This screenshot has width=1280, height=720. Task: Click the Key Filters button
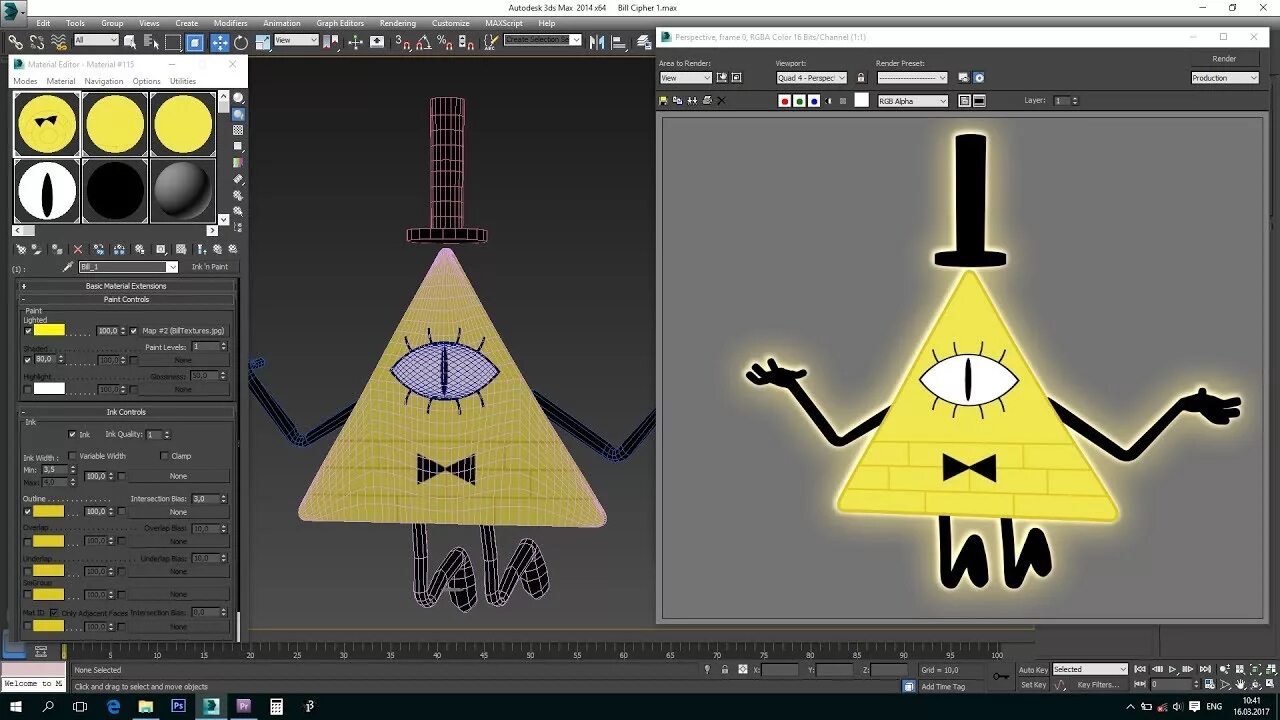coord(1098,685)
